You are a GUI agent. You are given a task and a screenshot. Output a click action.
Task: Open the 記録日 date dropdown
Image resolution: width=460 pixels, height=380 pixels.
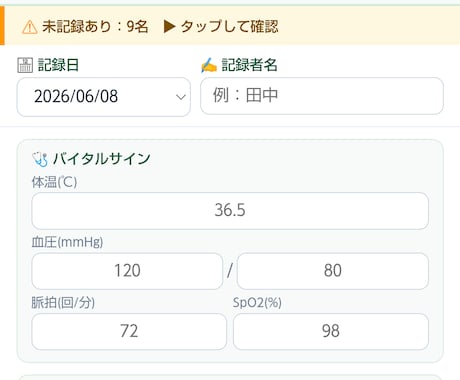point(104,97)
